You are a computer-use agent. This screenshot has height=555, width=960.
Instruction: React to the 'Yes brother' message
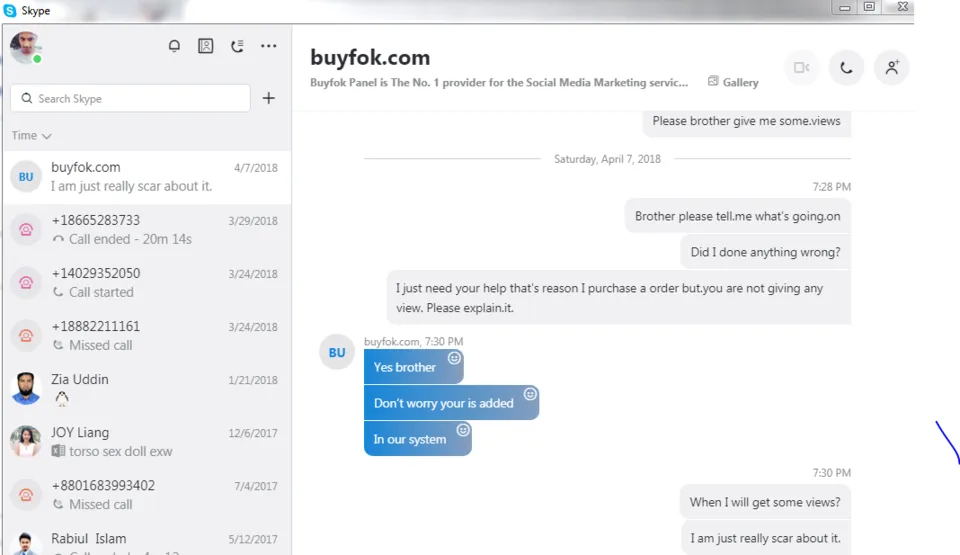(454, 358)
